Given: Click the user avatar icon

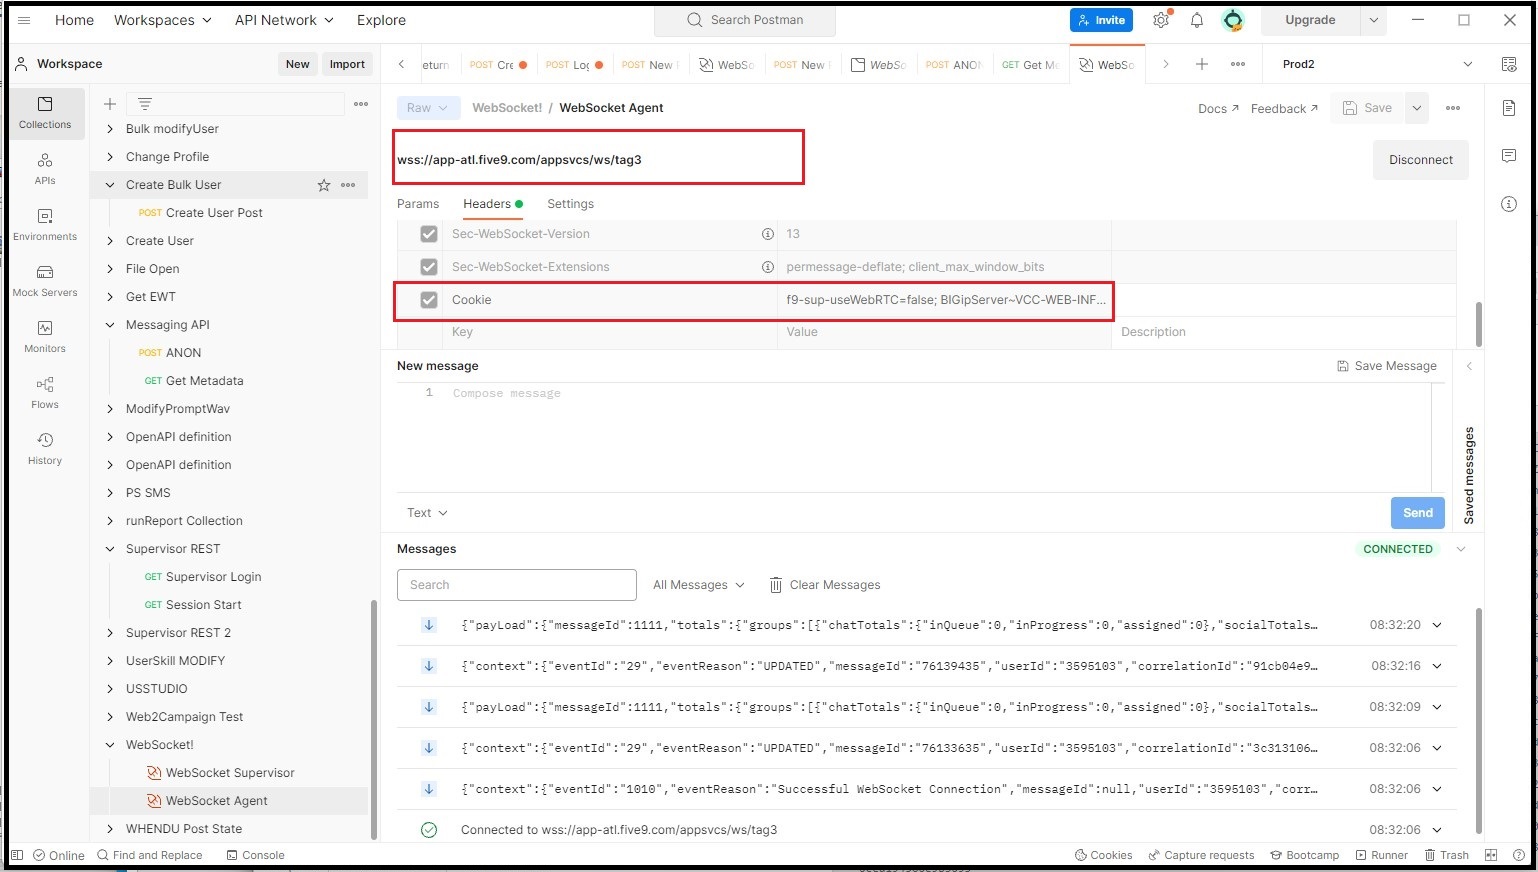Looking at the screenshot, I should [1233, 20].
